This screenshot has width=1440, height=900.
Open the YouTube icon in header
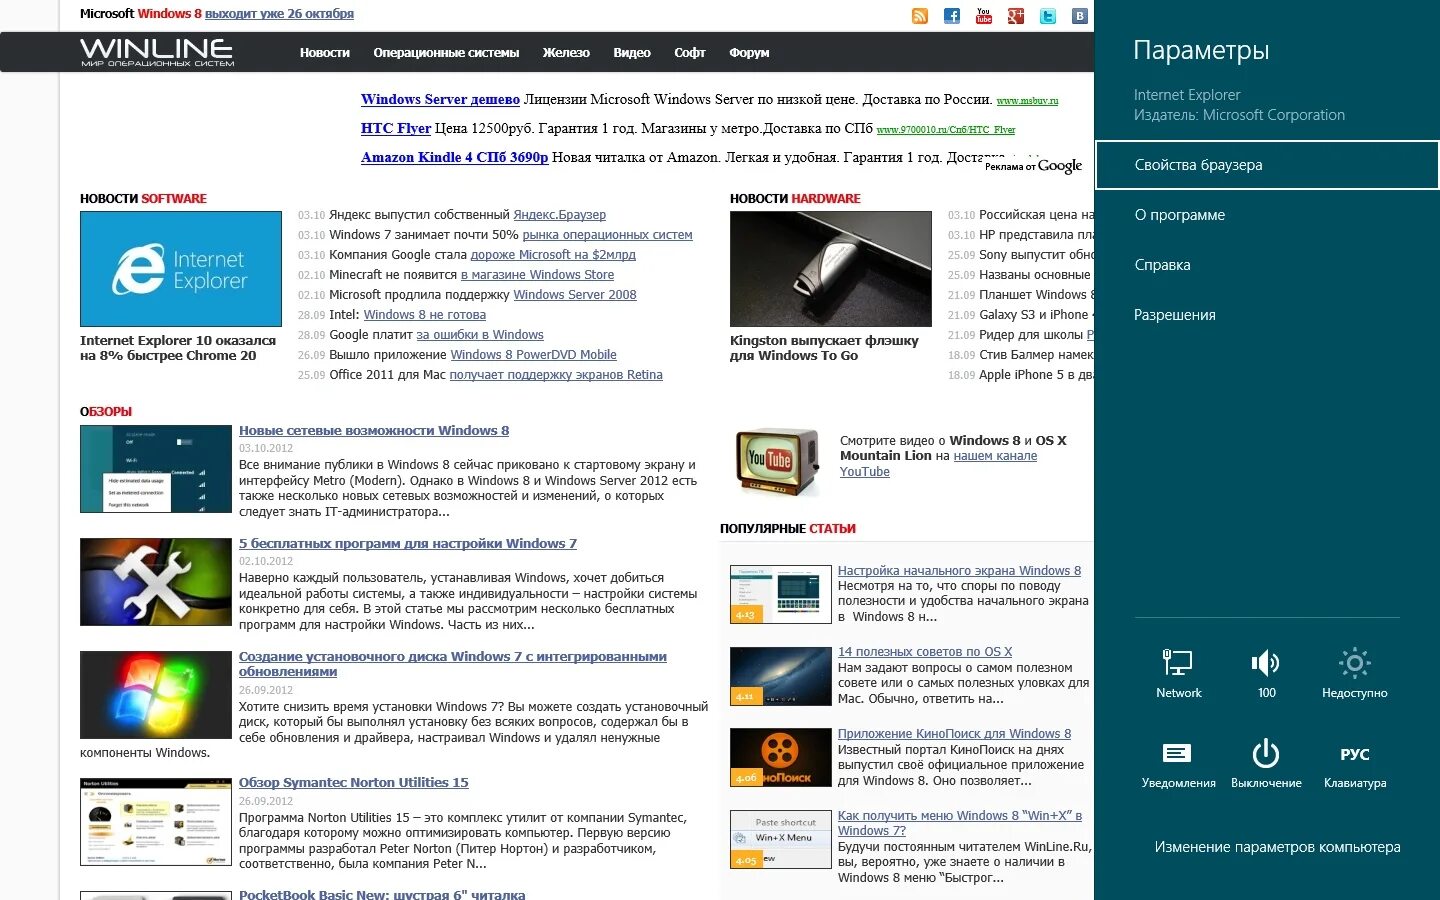click(984, 15)
